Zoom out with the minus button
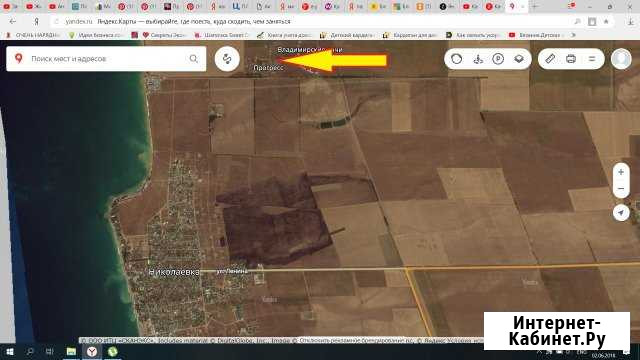This screenshot has width=640, height=360. point(621,189)
